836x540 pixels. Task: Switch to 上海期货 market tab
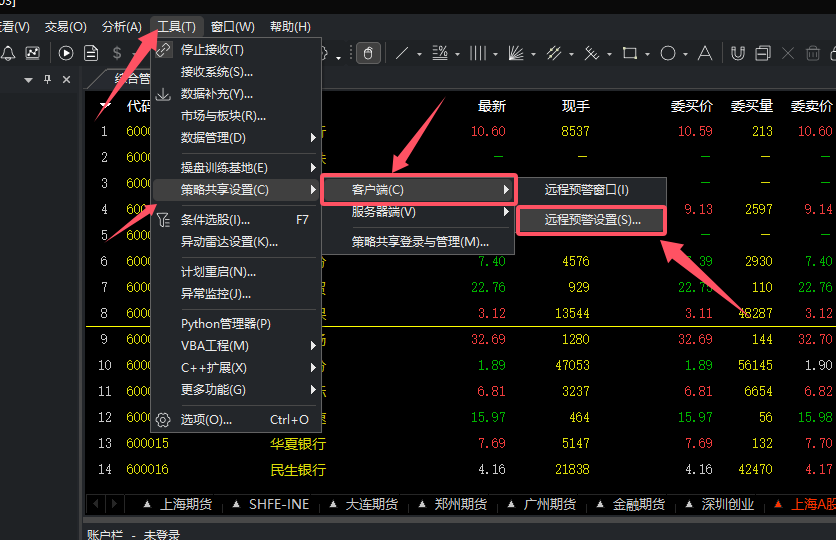tap(178, 504)
